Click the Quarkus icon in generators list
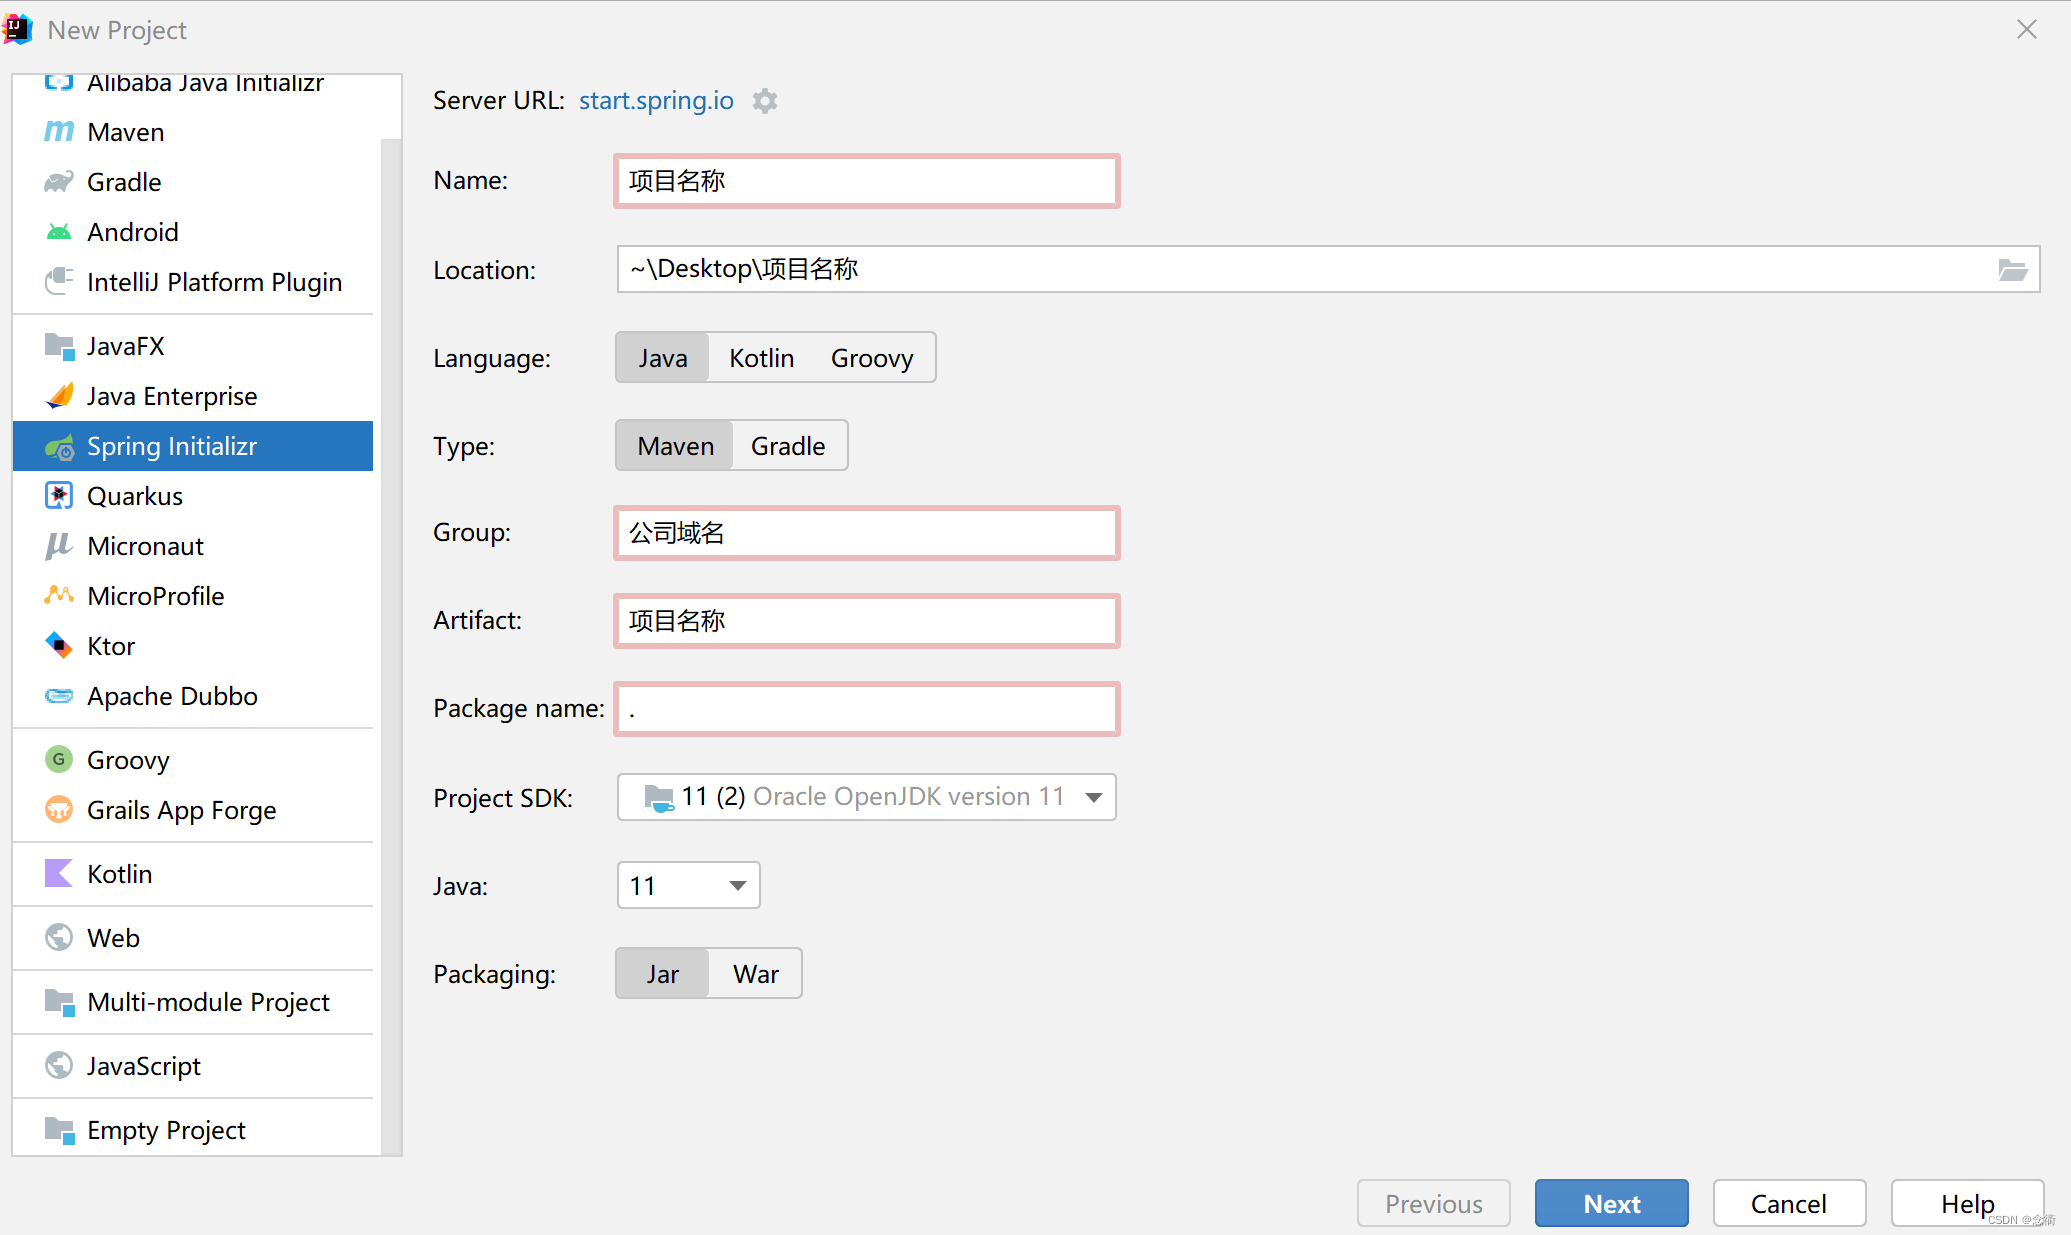Viewport: 2071px width, 1235px height. [x=59, y=496]
